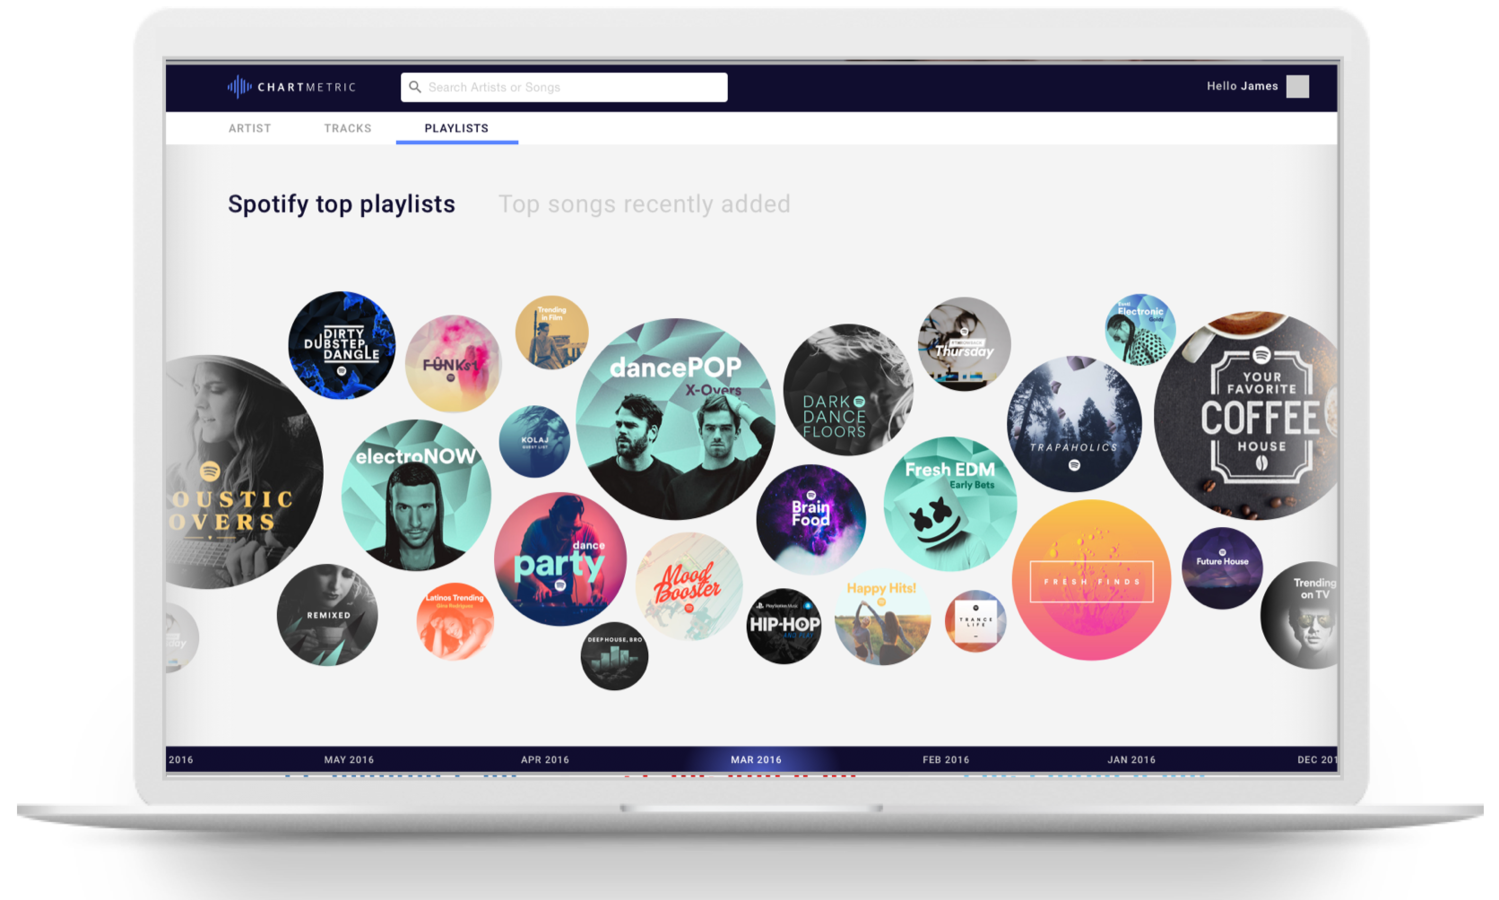Open the Brain Food playlist circle
This screenshot has width=1499, height=900.
811,518
